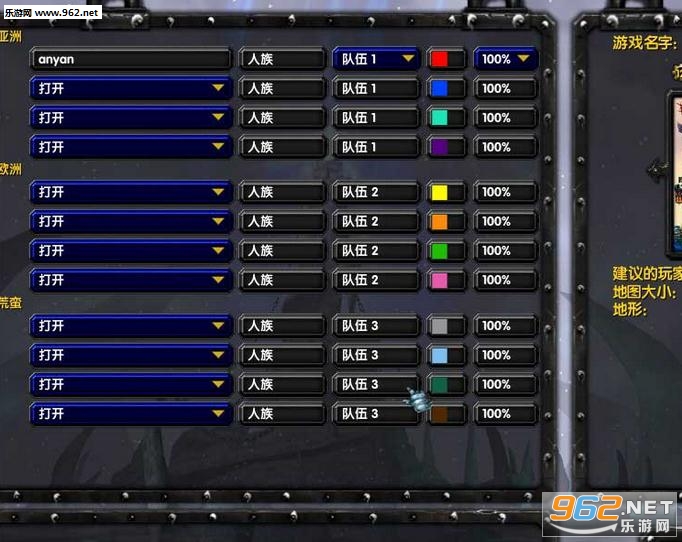This screenshot has width=682, height=542.
Task: Click the 人族 race box beside the brown swatch
Action: pyautogui.click(x=282, y=413)
